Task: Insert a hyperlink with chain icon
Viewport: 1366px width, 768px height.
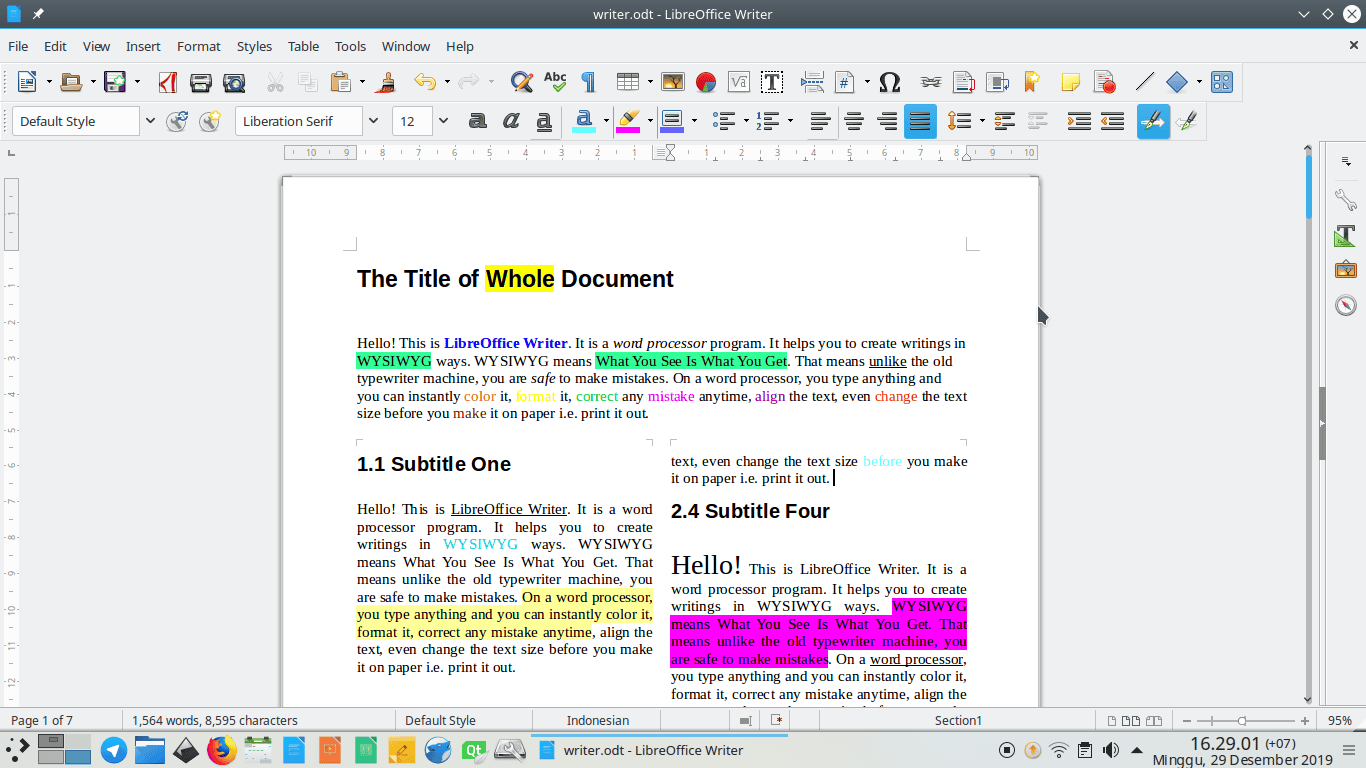Action: coord(931,82)
